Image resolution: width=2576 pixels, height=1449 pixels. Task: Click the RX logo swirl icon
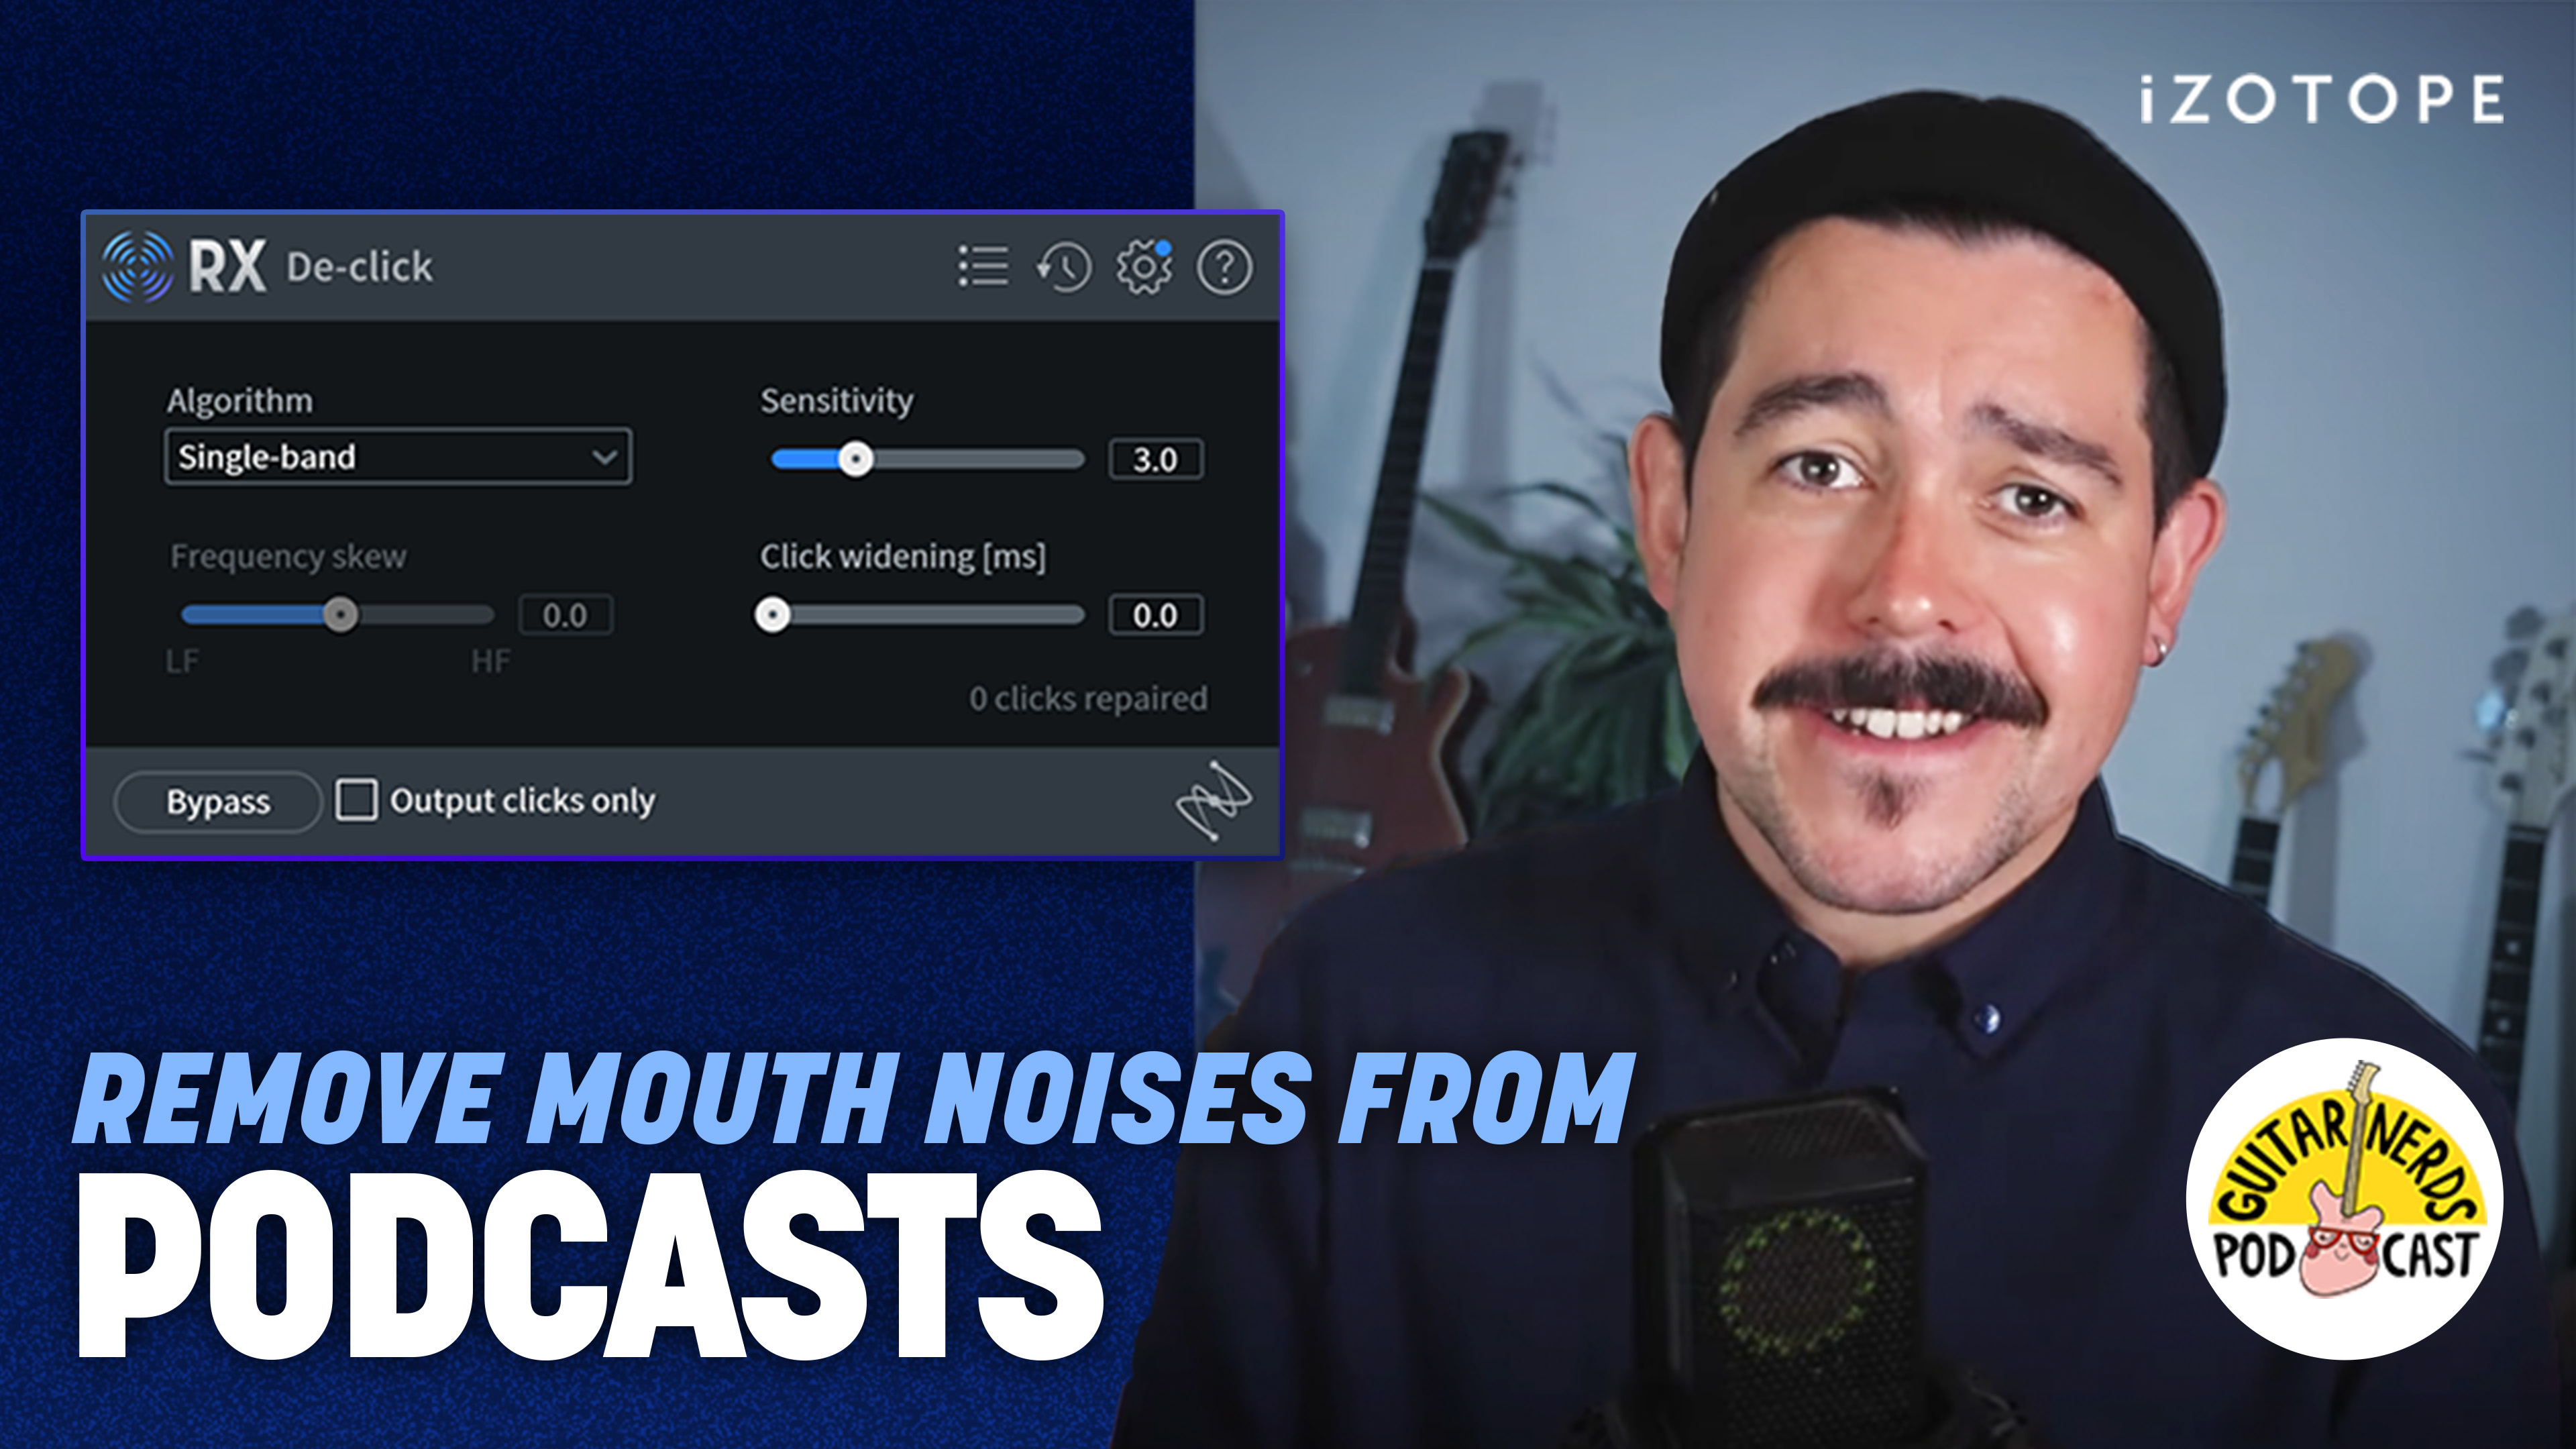point(137,267)
